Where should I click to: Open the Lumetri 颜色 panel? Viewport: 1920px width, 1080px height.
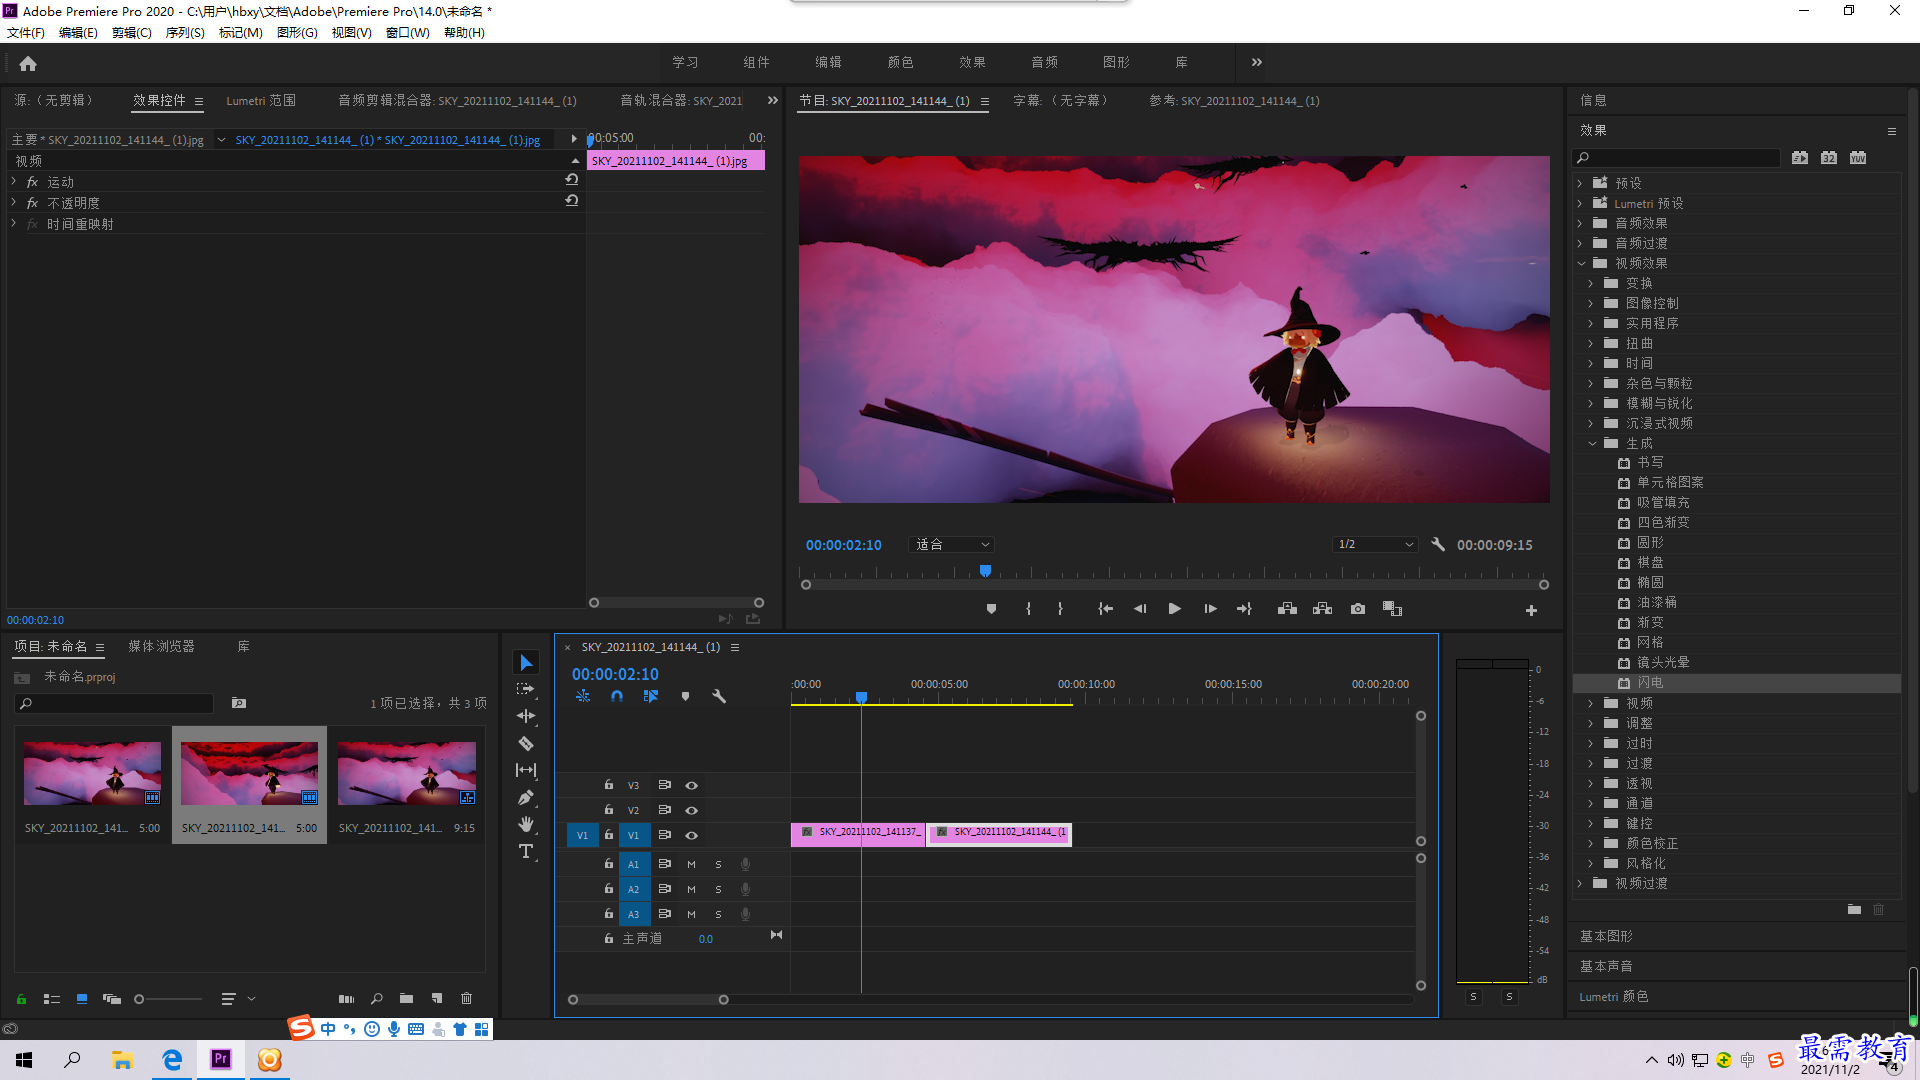pos(1614,997)
